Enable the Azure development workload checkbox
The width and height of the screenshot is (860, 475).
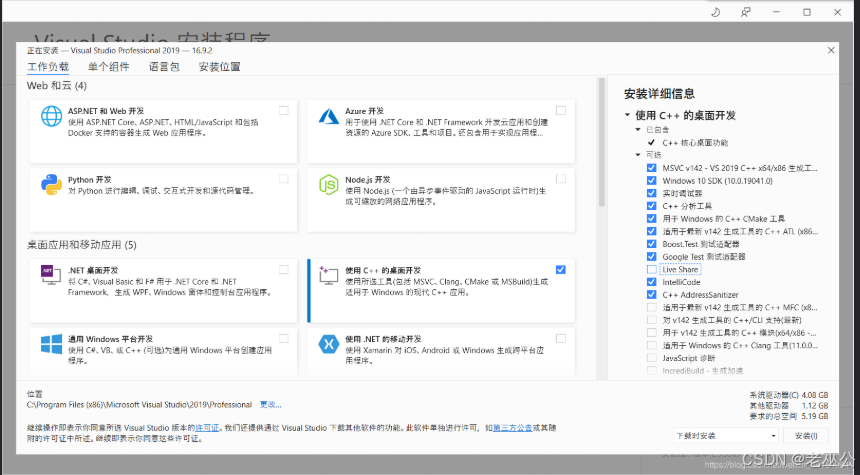pyautogui.click(x=561, y=110)
